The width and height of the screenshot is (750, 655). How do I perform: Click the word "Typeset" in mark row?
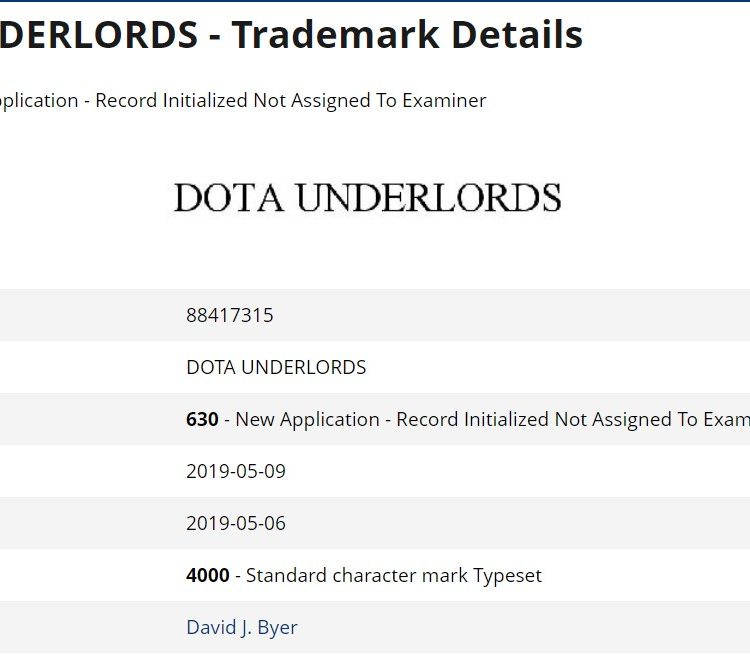507,576
